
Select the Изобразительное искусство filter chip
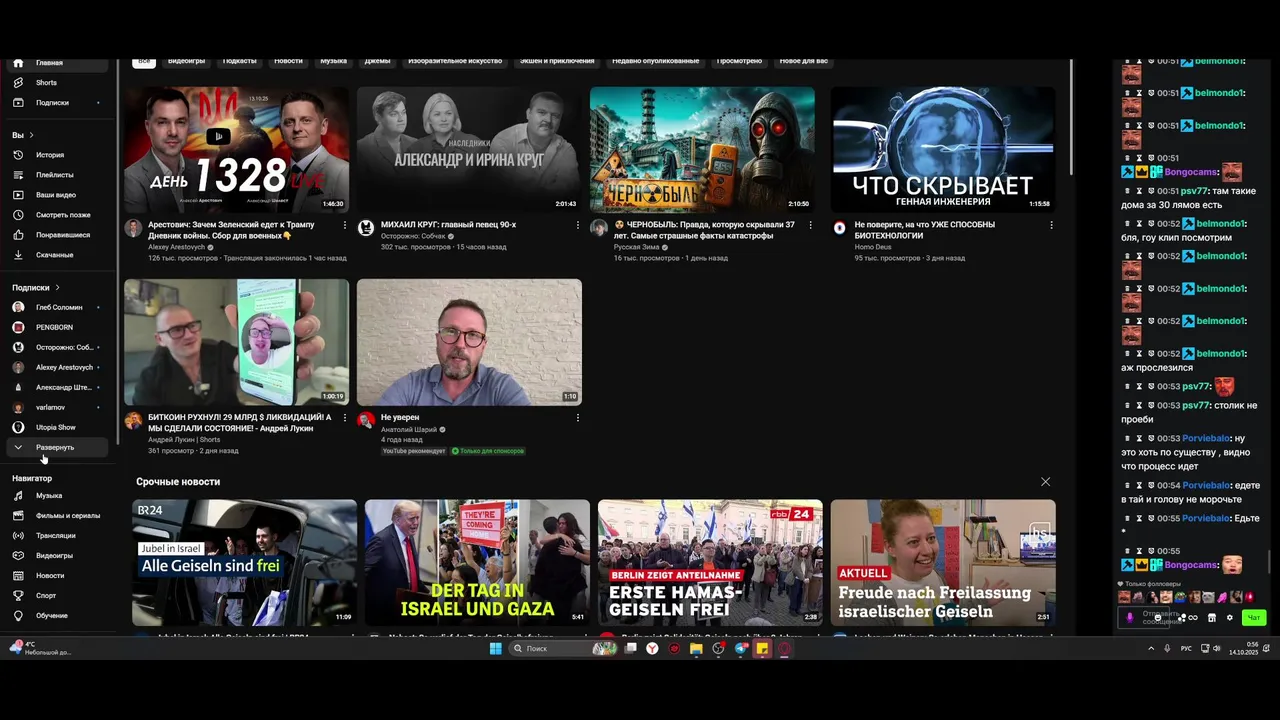click(x=455, y=61)
